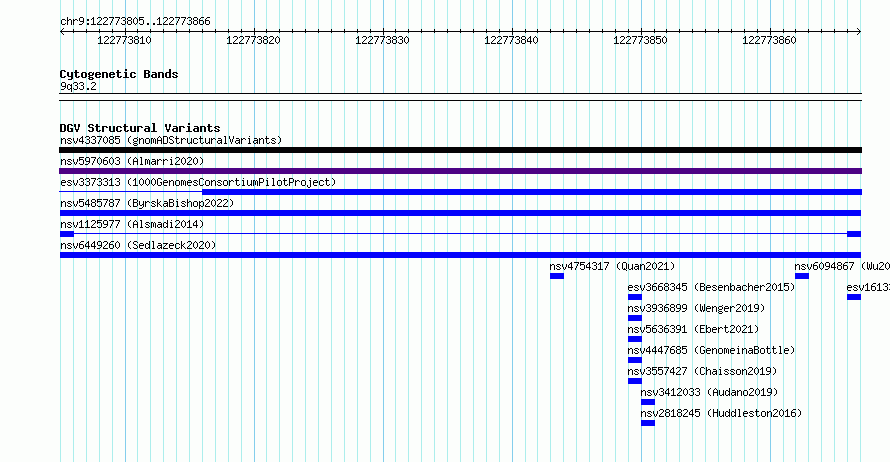Image resolution: width=890 pixels, height=462 pixels.
Task: Select the small bar under nsv4447685
Action: coord(635,360)
